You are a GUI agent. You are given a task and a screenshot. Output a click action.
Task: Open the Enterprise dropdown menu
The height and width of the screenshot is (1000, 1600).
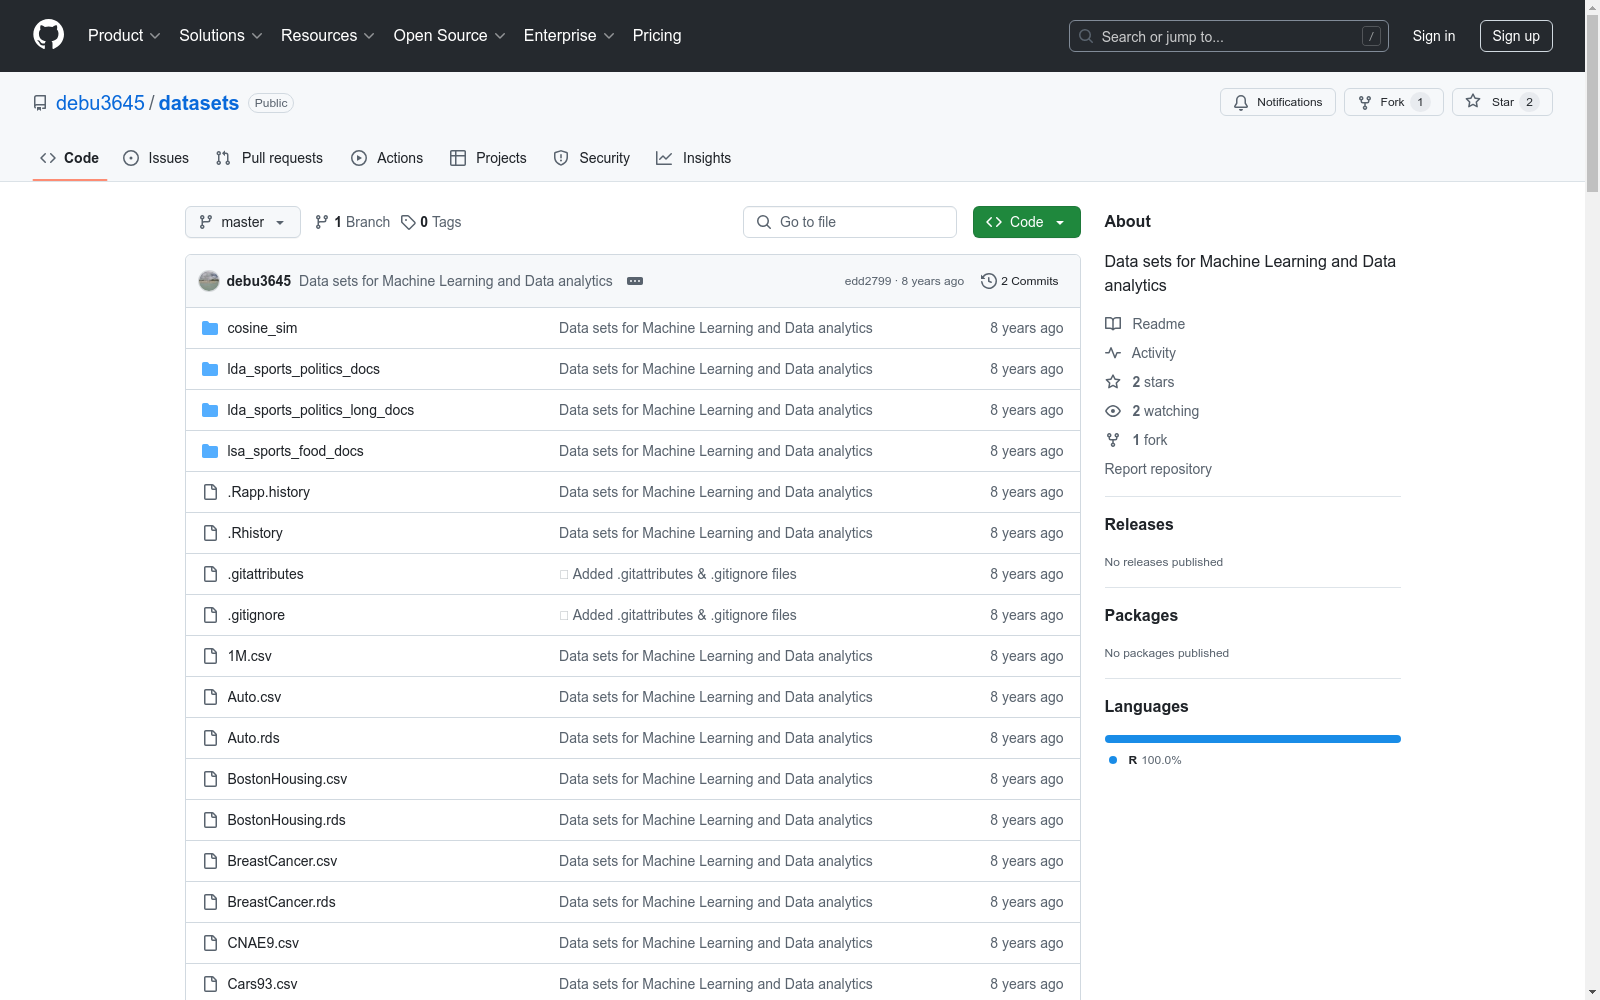[569, 35]
